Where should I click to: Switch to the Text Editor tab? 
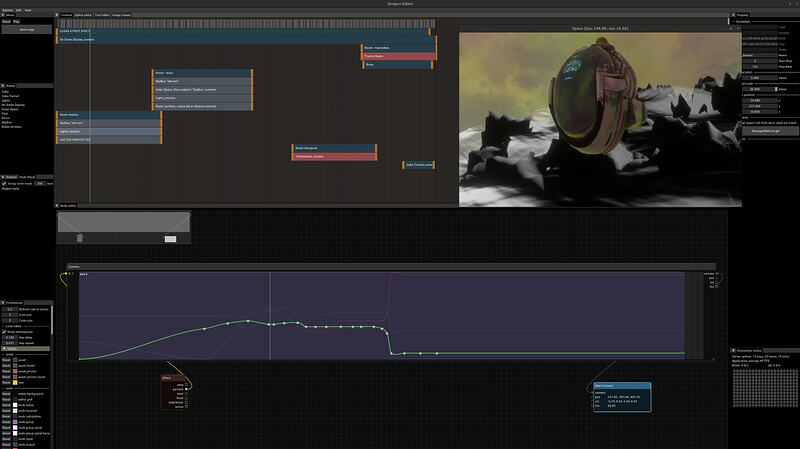tap(102, 15)
